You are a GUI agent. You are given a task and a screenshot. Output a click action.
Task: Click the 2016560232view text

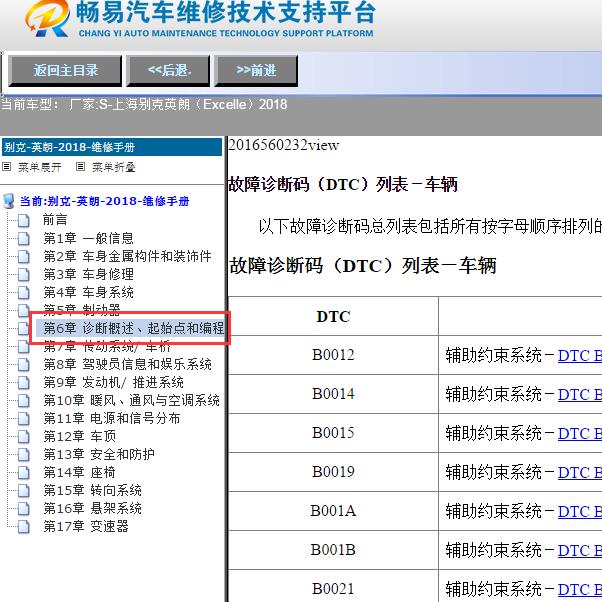pyautogui.click(x=284, y=146)
